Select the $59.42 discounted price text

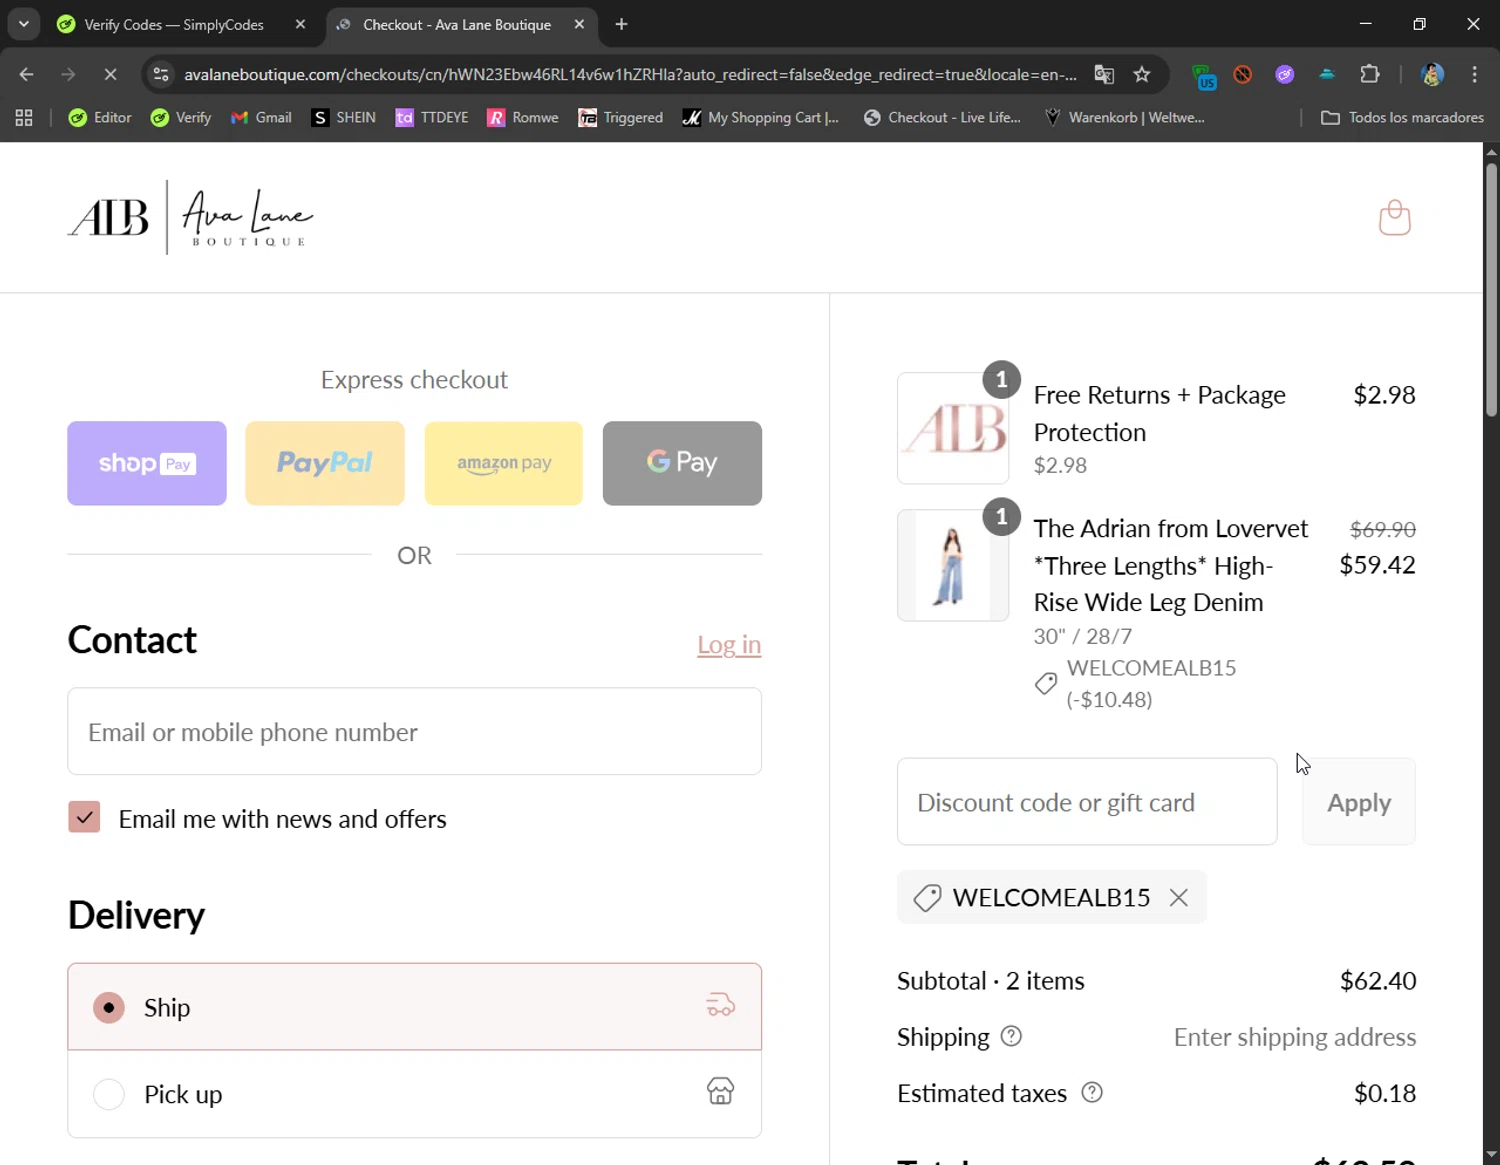[1377, 565]
